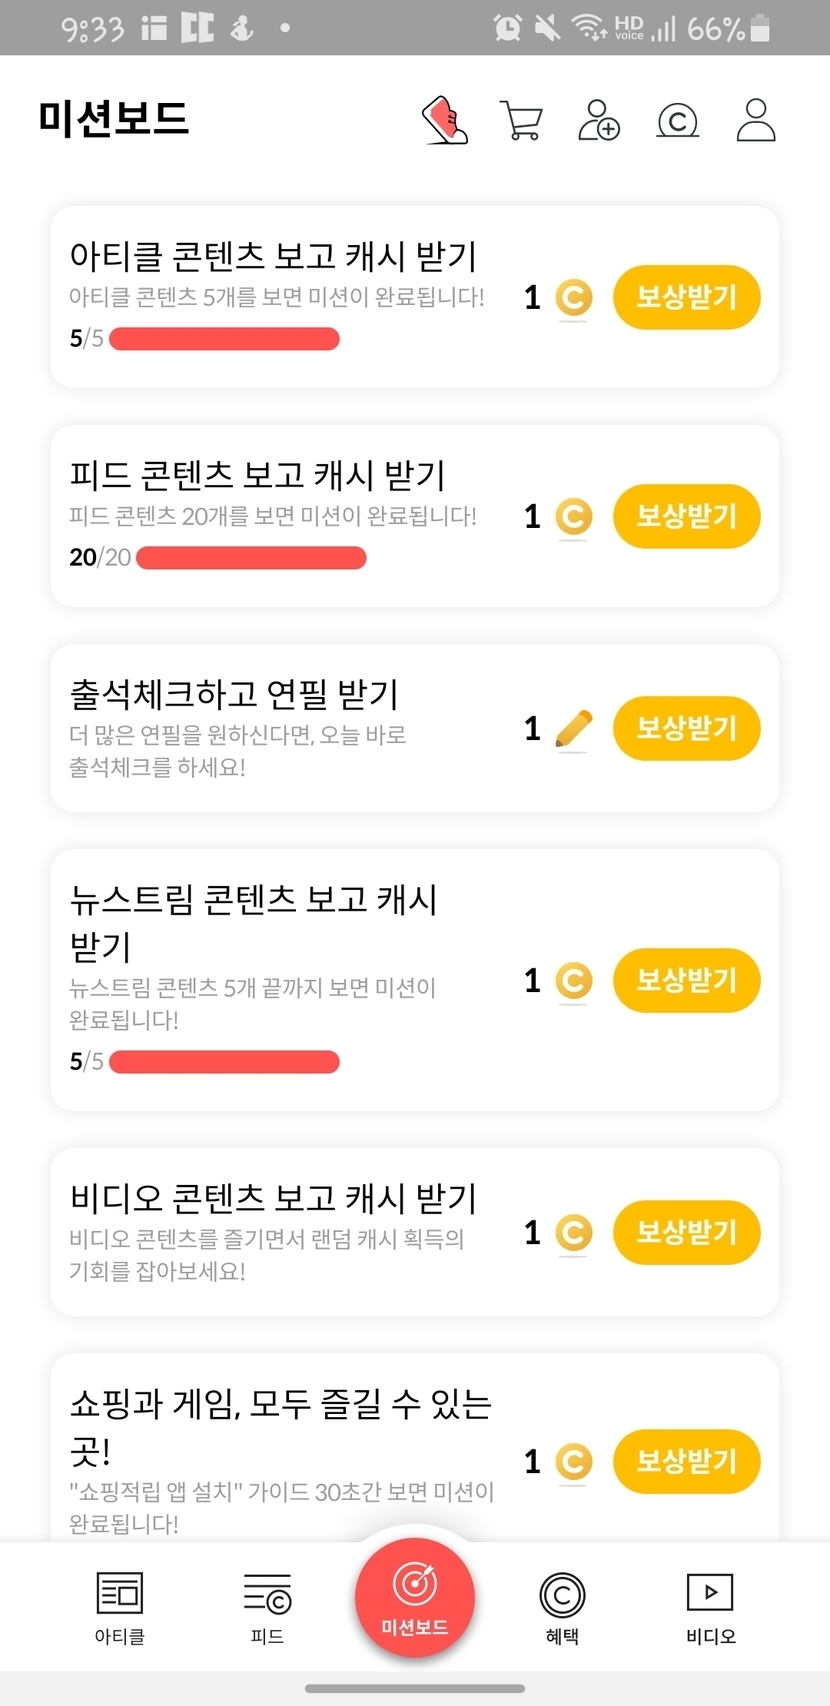
Task: Select the center 미션보드 button
Action: (x=415, y=1597)
